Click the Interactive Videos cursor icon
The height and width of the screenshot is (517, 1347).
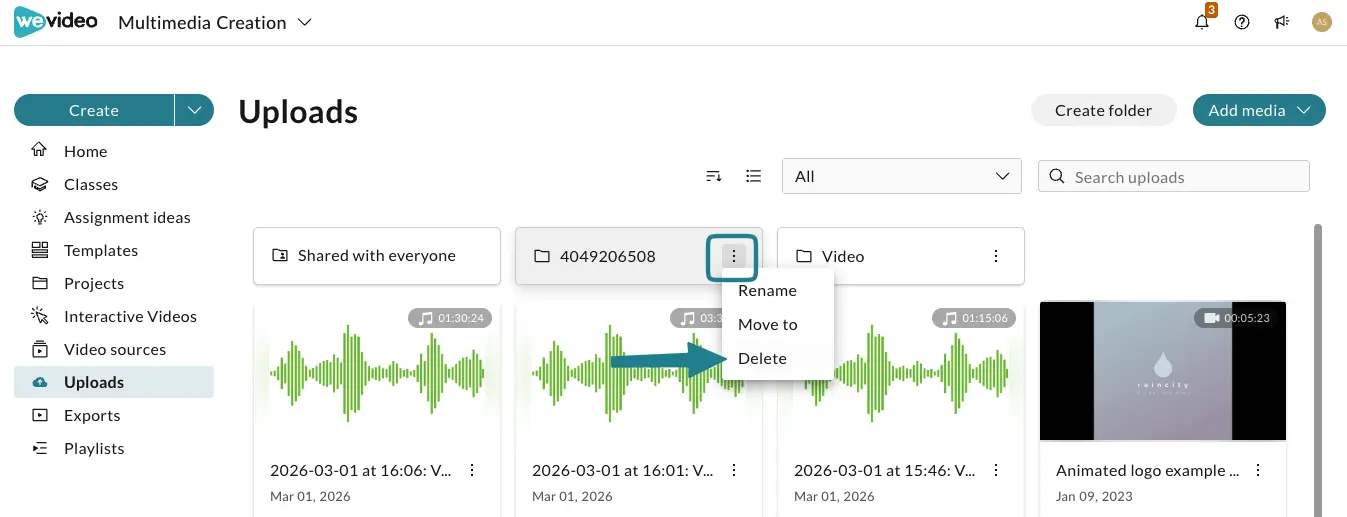pos(39,316)
